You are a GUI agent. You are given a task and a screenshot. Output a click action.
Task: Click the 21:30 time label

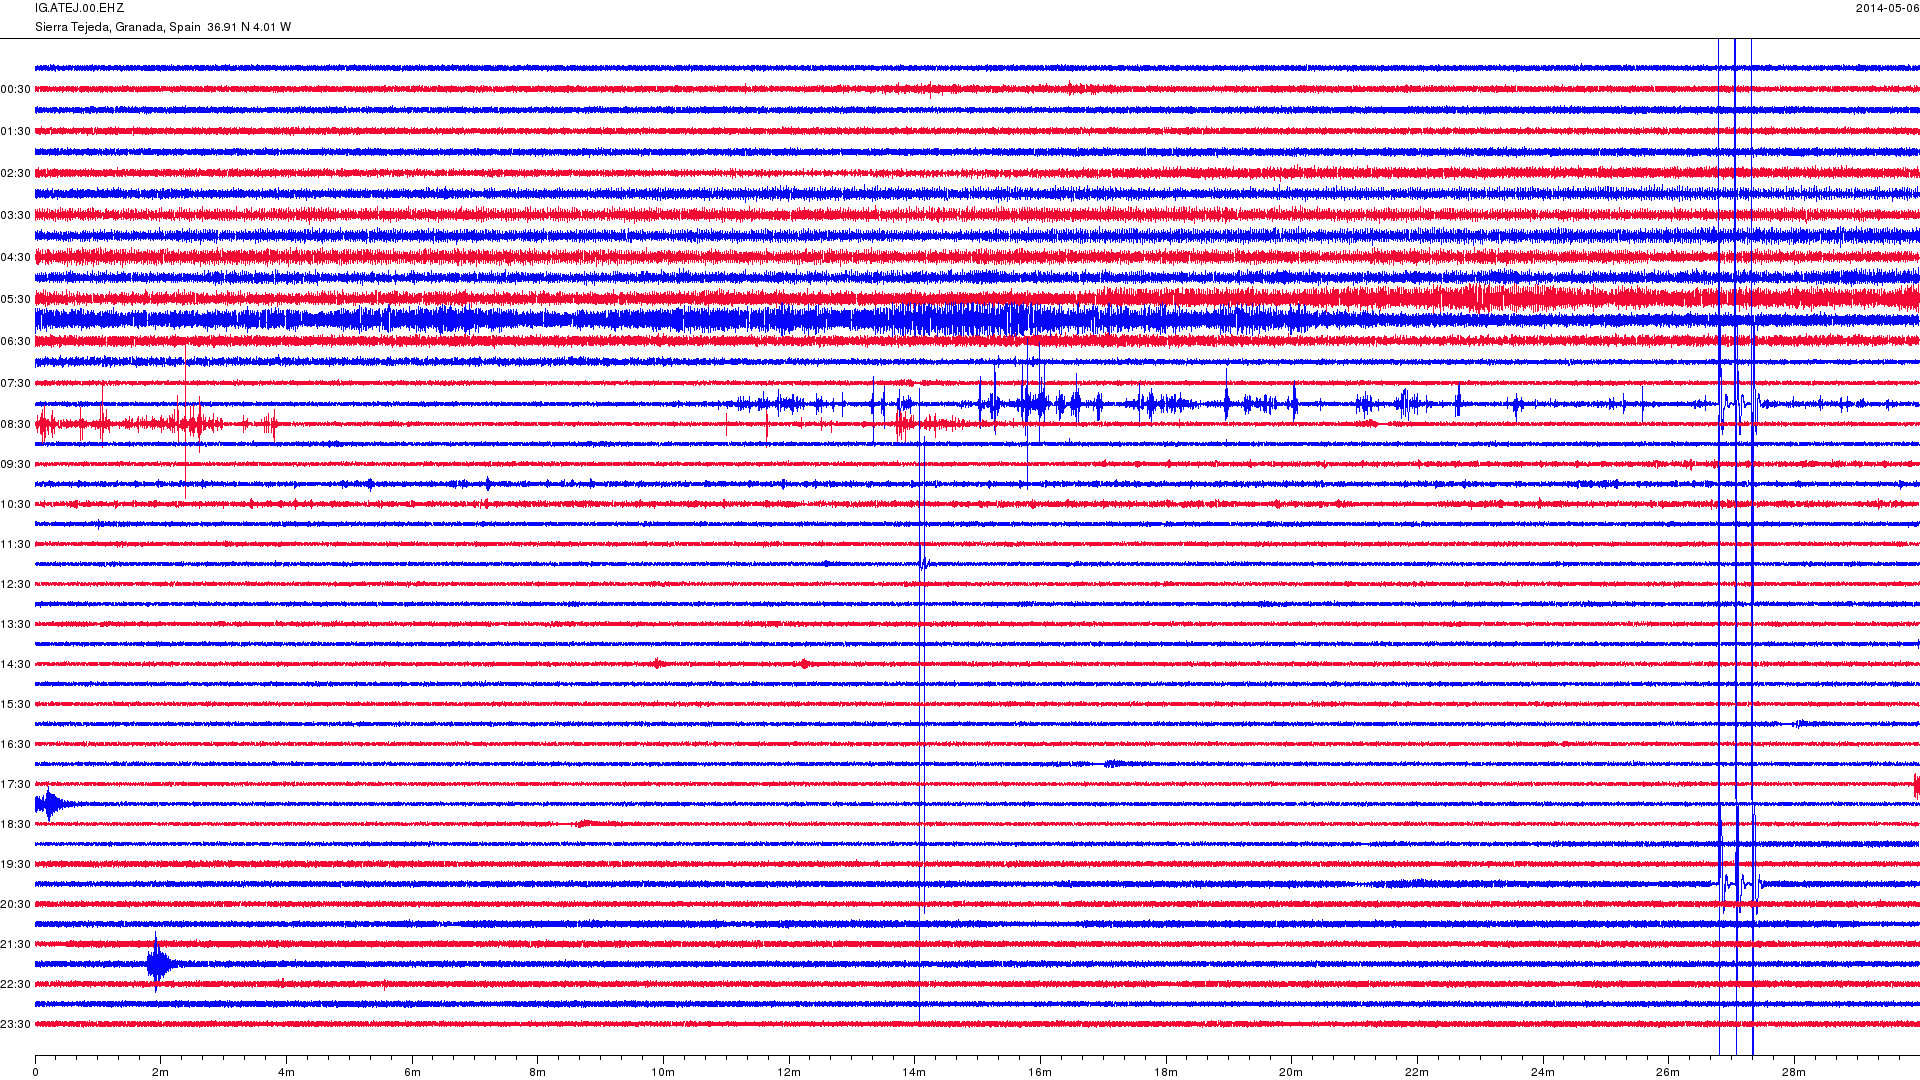15,944
